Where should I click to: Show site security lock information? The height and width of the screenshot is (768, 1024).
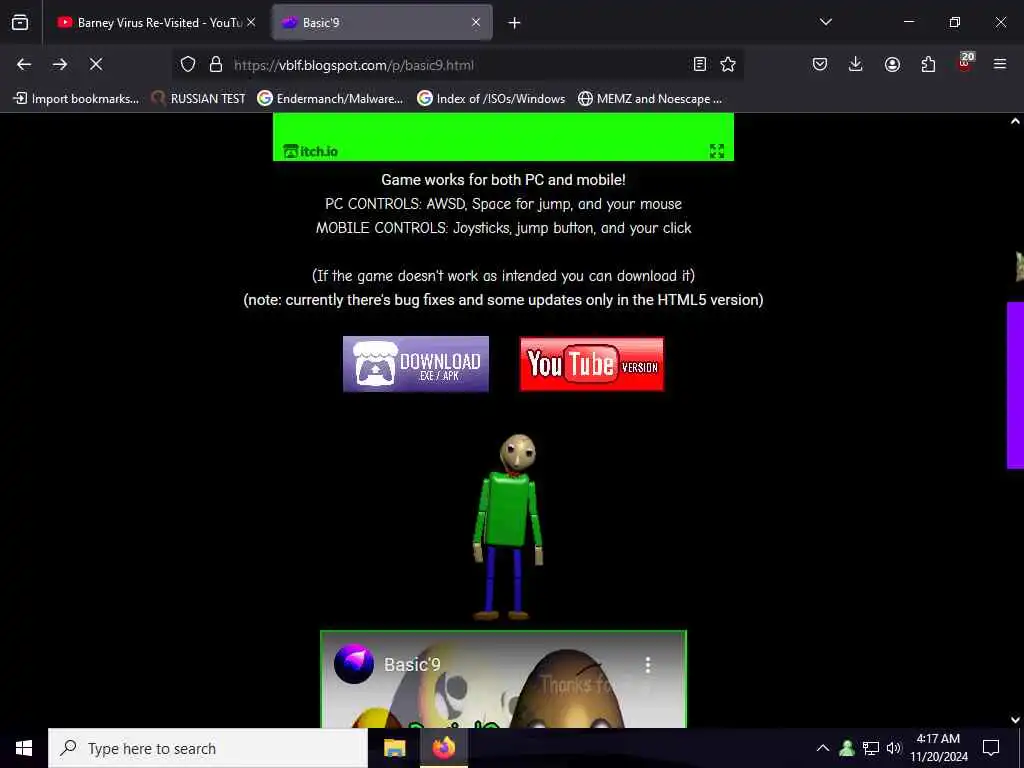point(216,64)
